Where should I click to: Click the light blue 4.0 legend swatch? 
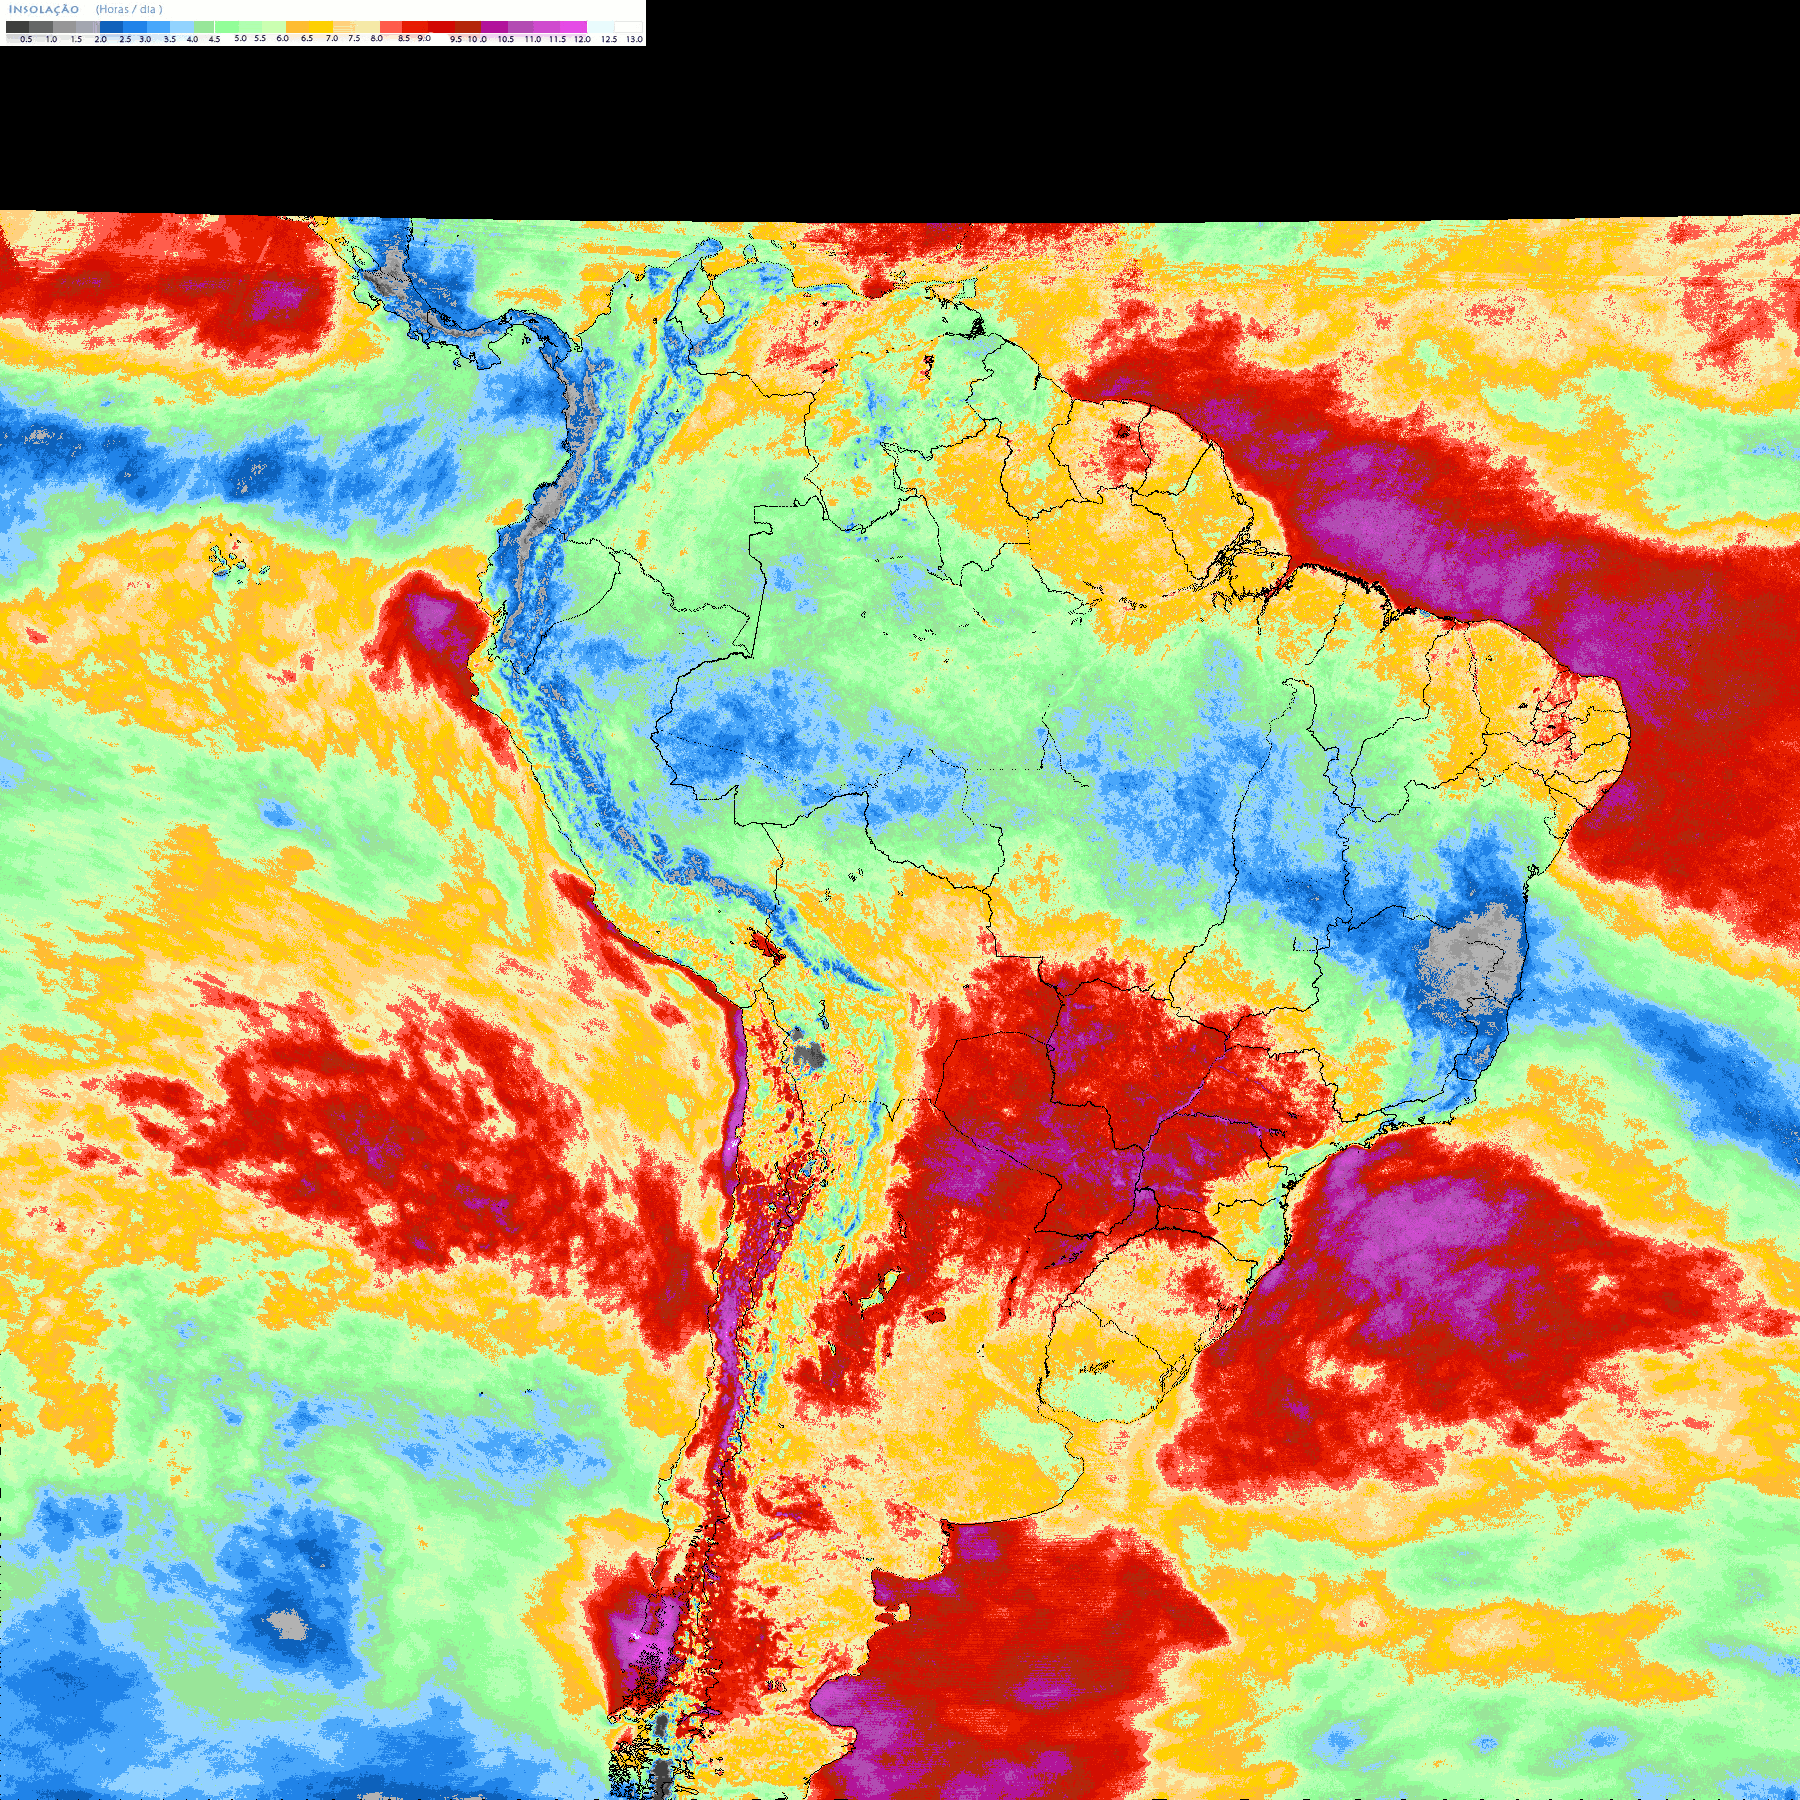coord(182,27)
